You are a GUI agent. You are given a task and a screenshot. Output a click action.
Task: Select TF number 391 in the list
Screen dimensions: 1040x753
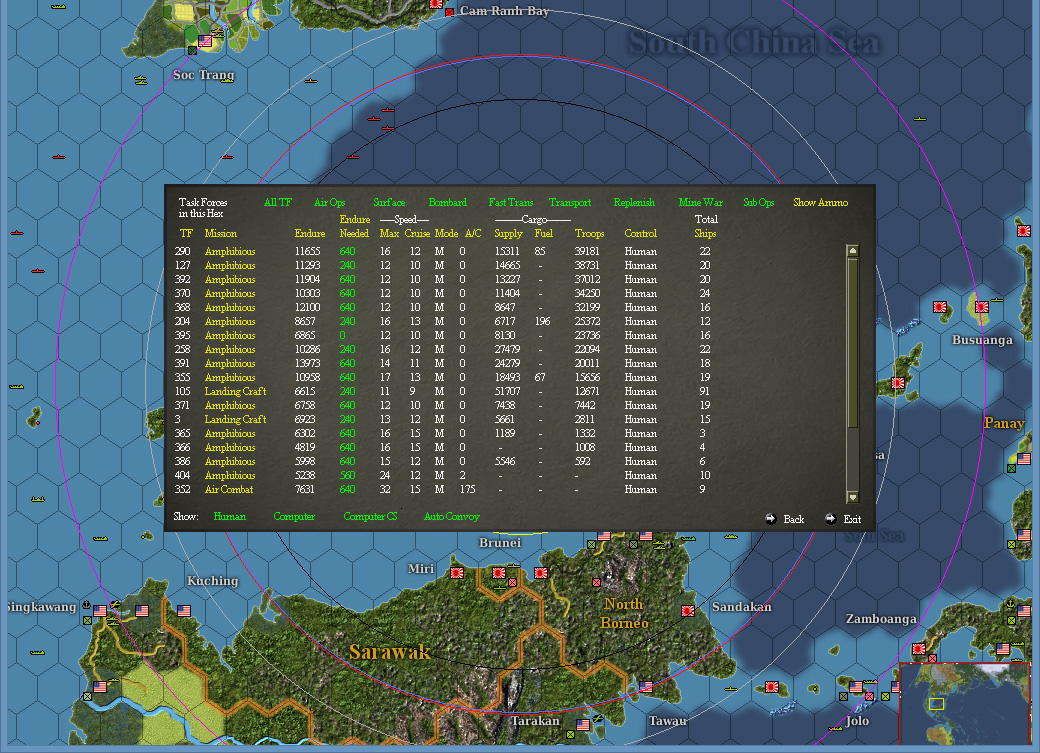pos(182,364)
